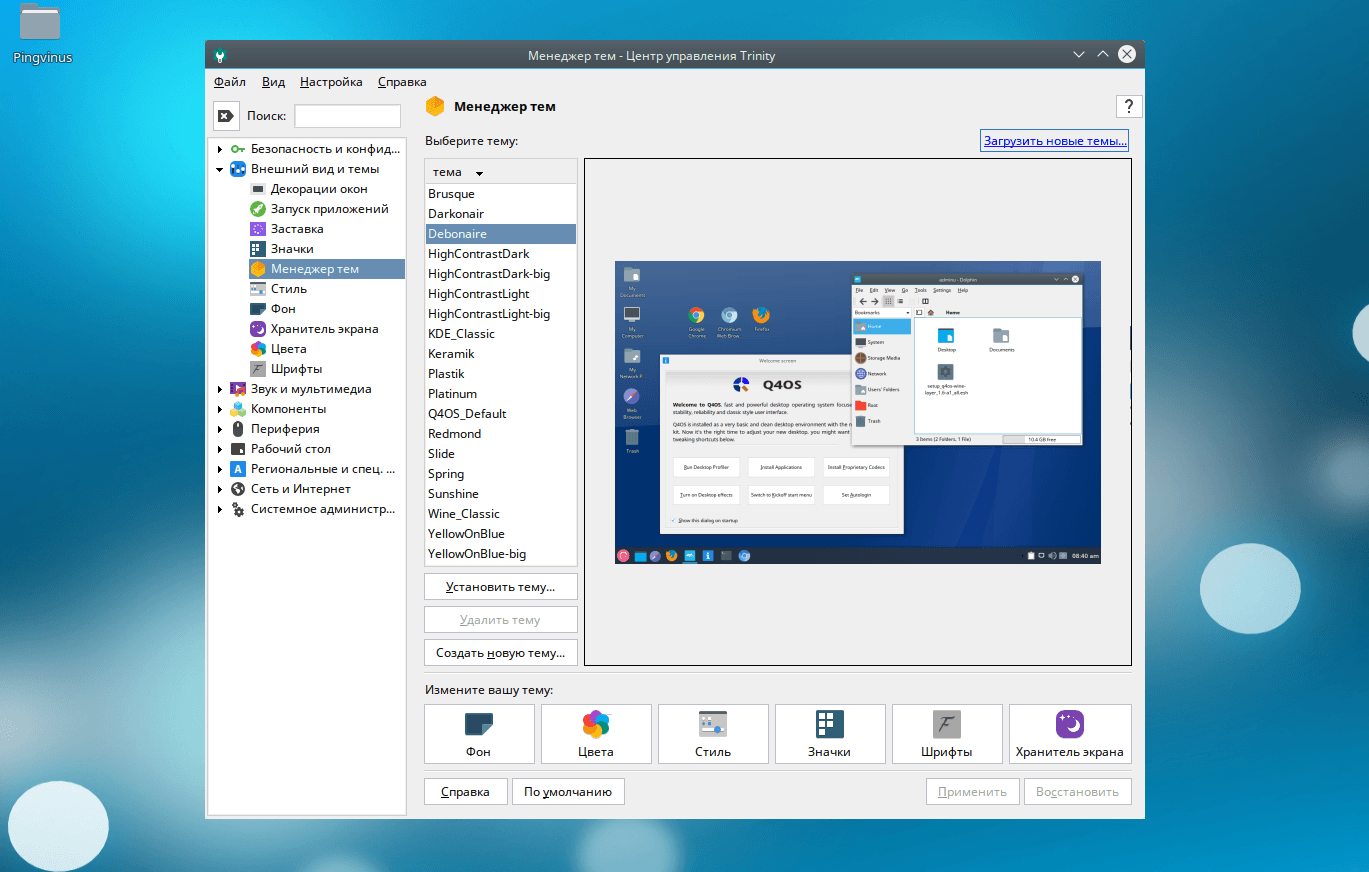Open the Вид menu

[x=273, y=82]
